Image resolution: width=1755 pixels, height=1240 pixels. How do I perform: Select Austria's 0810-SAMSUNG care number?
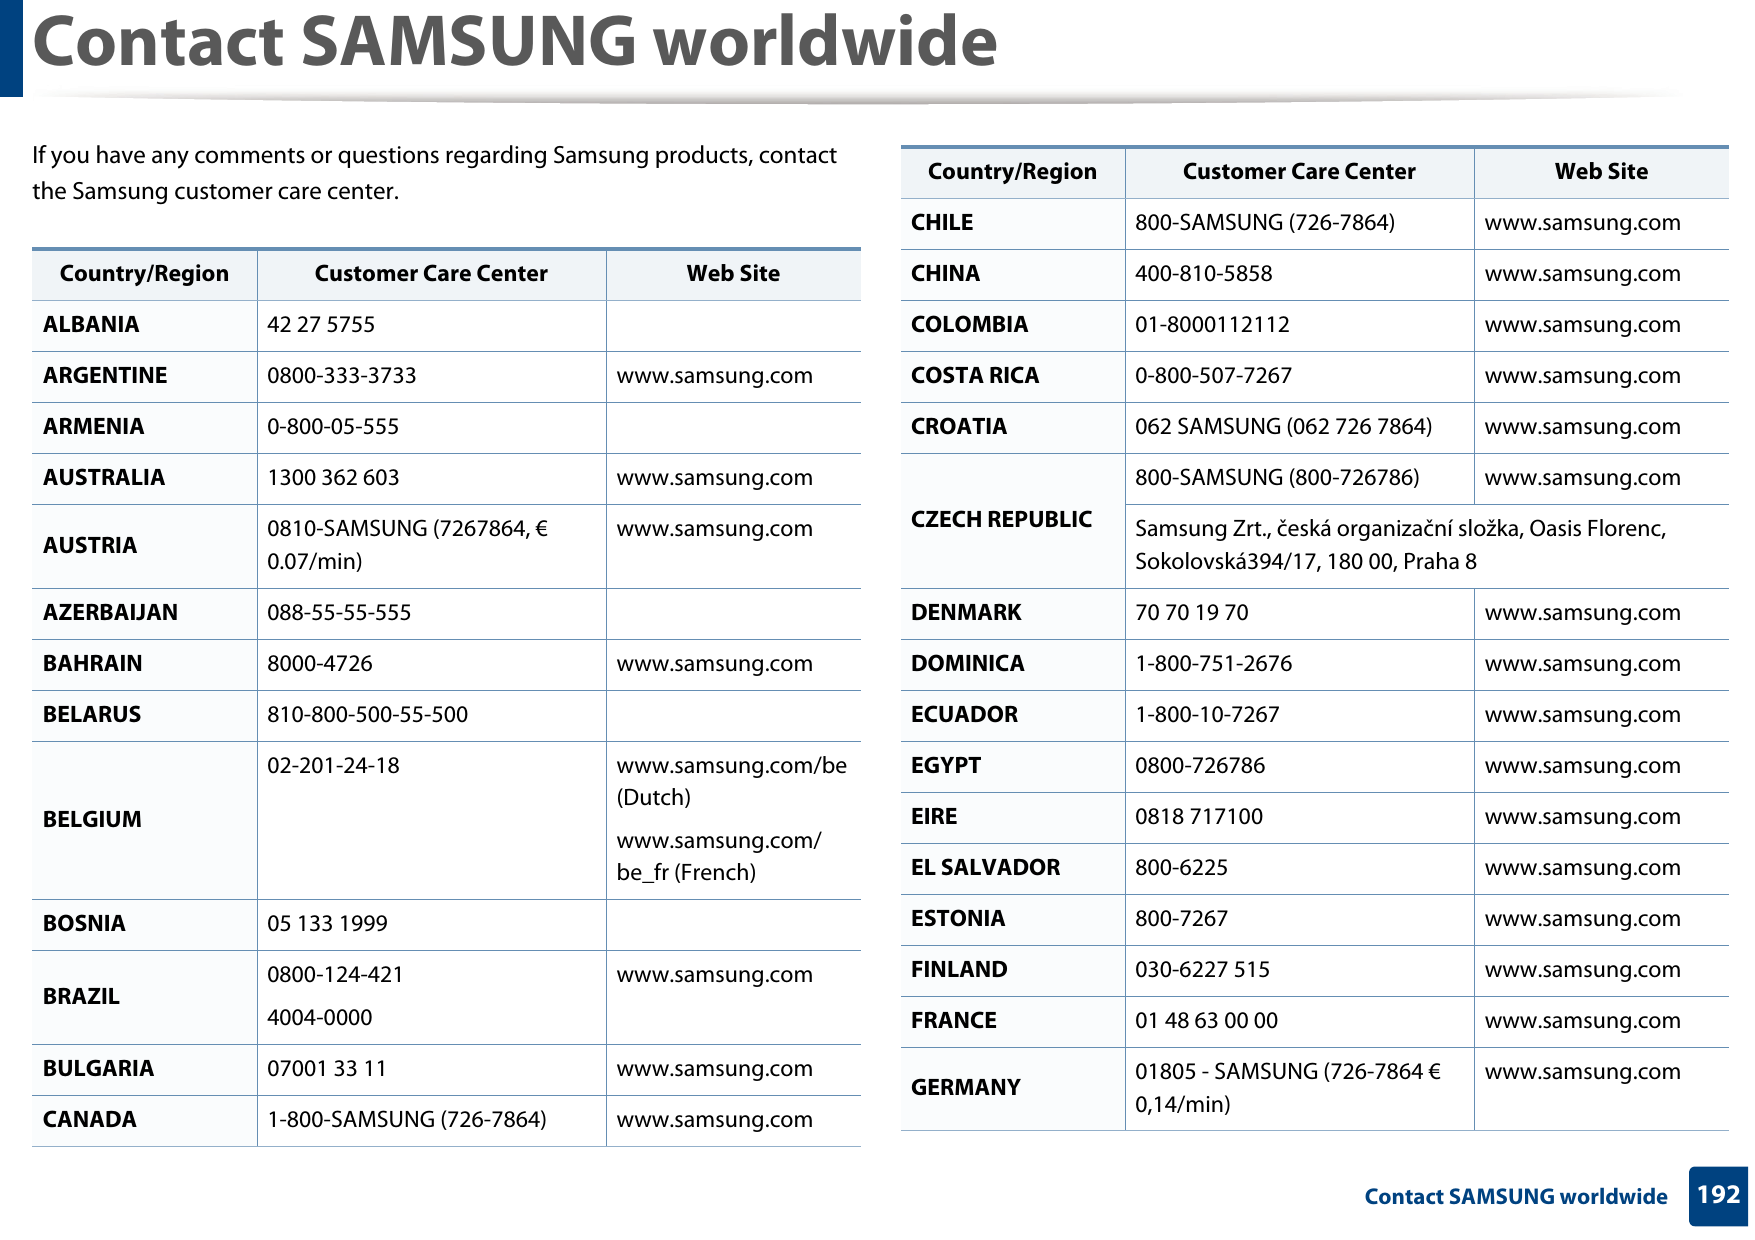407,545
